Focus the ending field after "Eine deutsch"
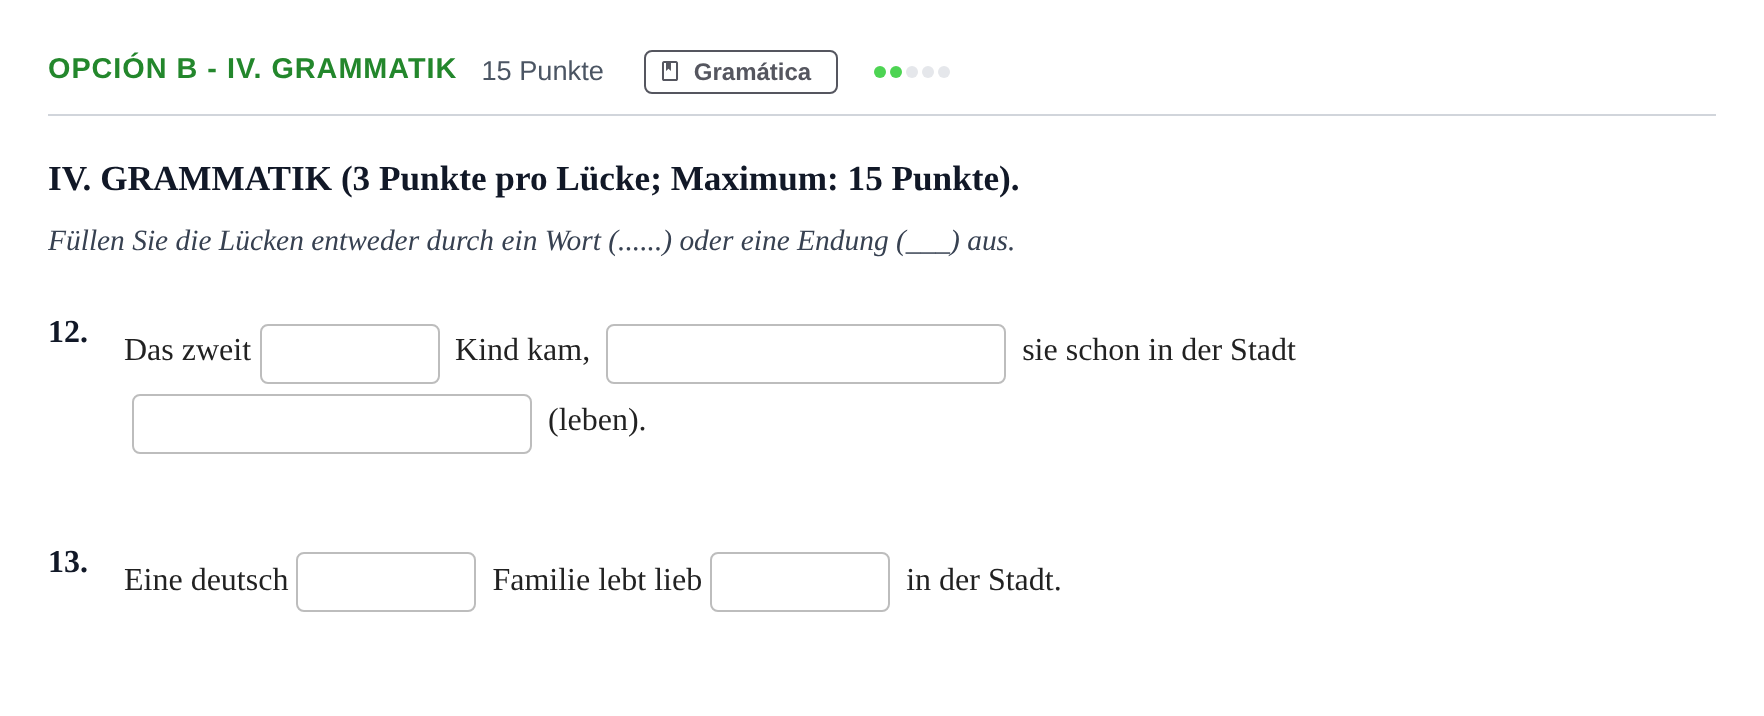1764x716 pixels. 386,582
